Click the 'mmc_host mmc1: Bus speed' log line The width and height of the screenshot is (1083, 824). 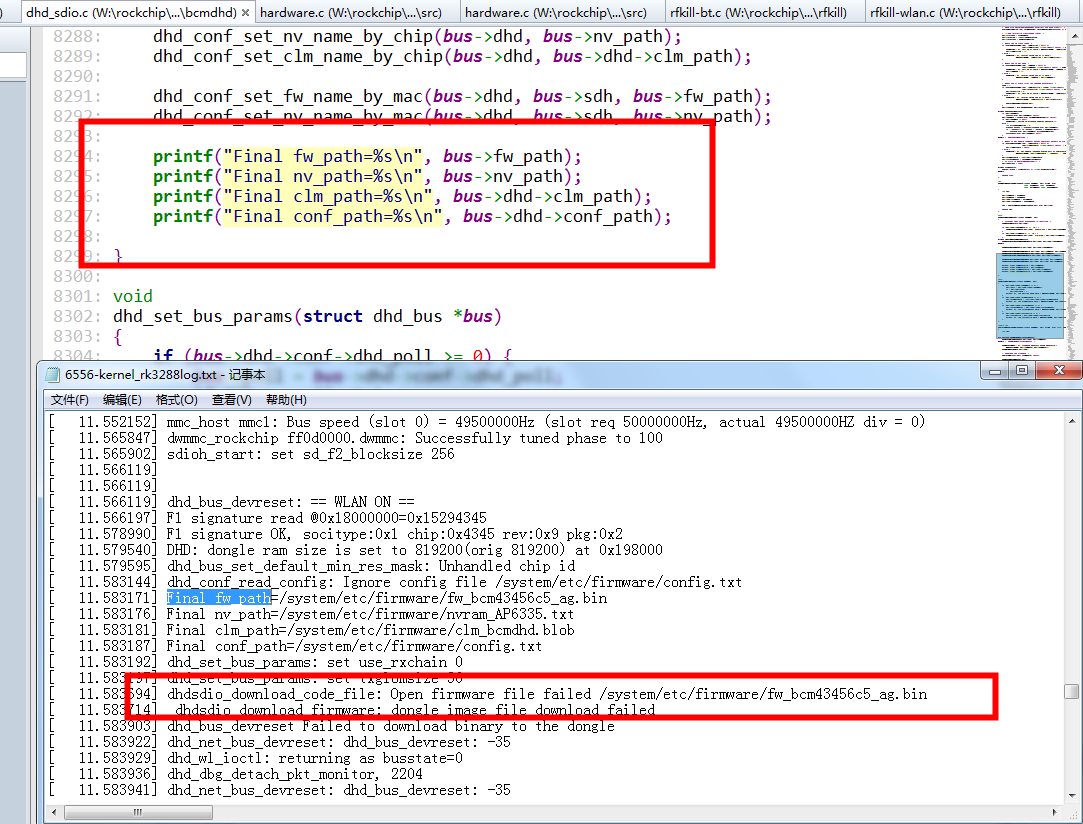point(546,422)
